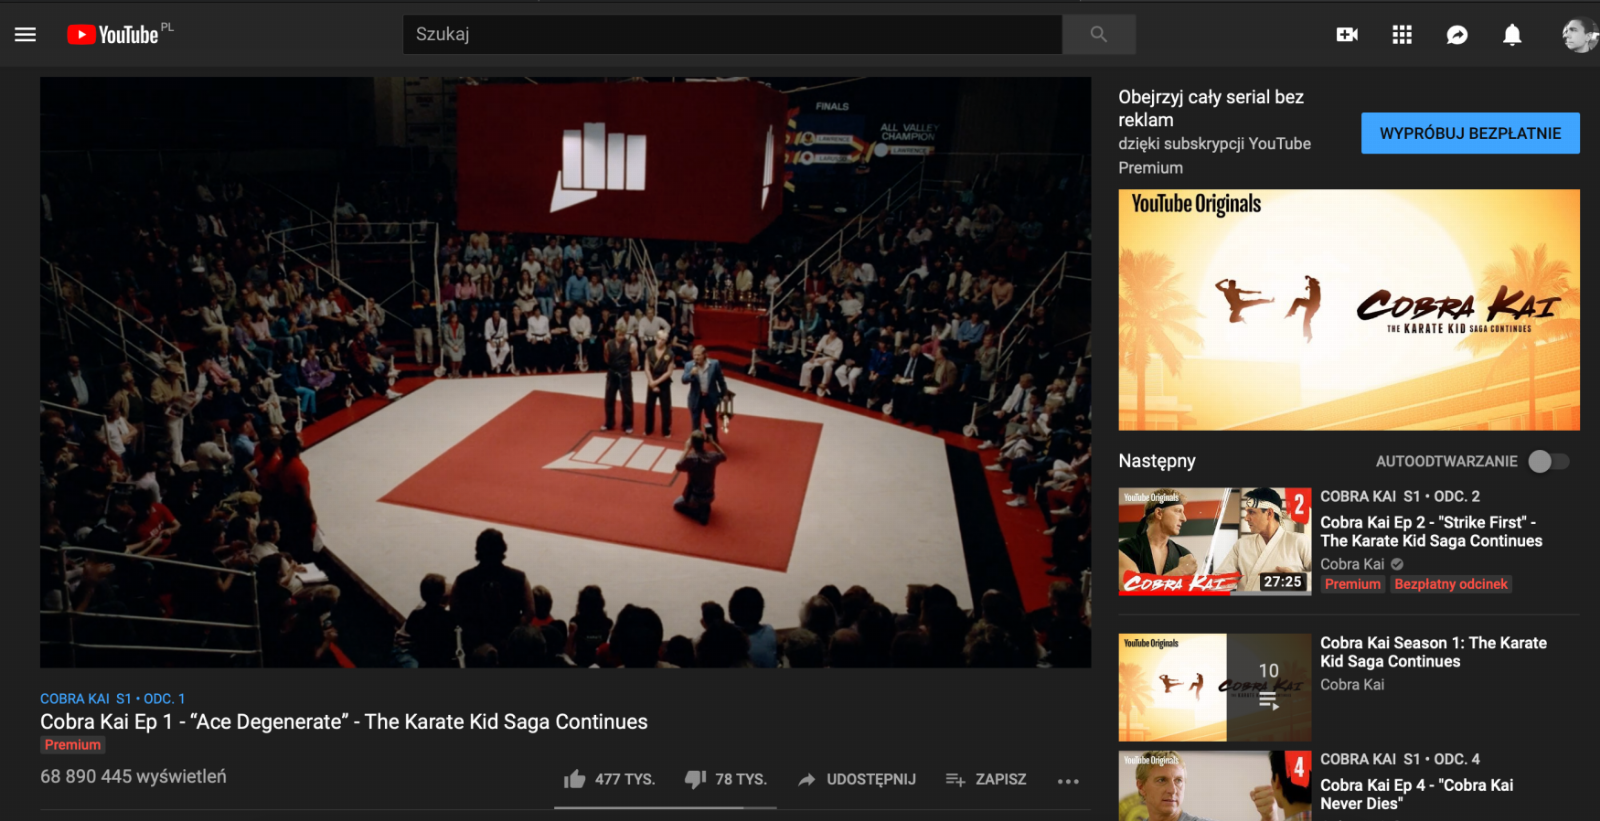1600x821 pixels.
Task: Click the magnifier search button
Action: coord(1099,34)
